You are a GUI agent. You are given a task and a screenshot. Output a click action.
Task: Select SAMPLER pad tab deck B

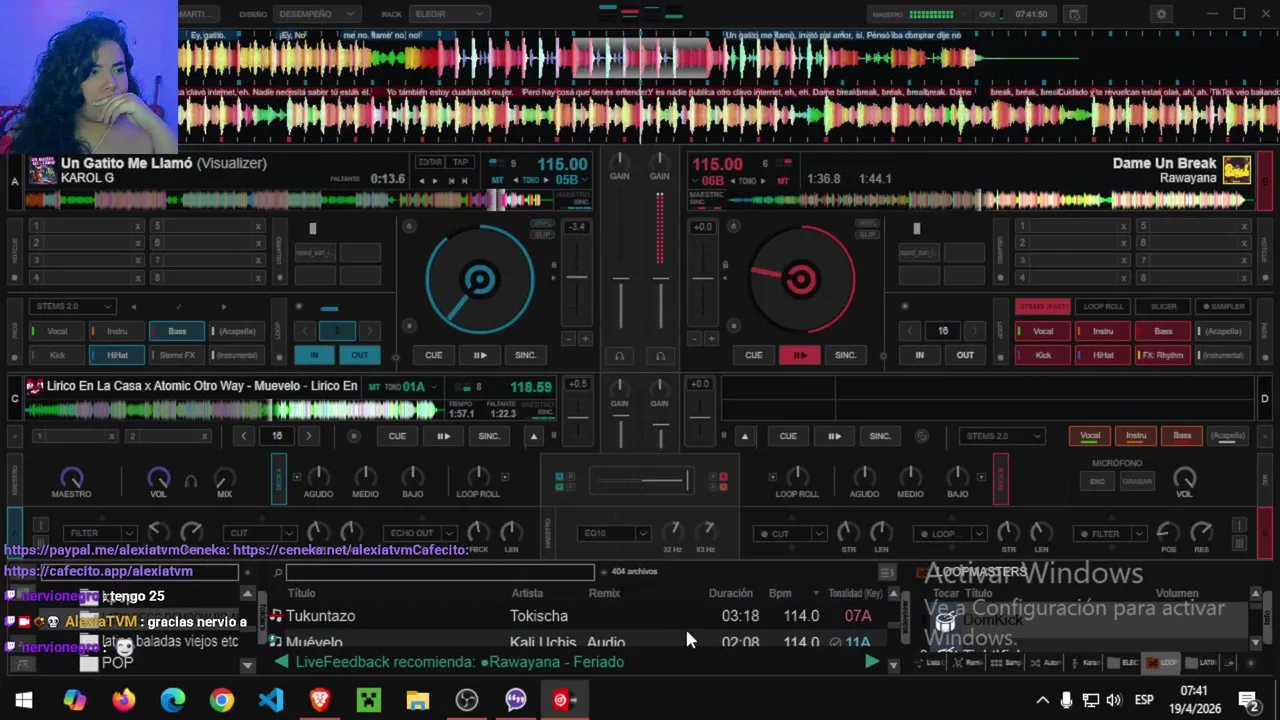tap(1222, 307)
